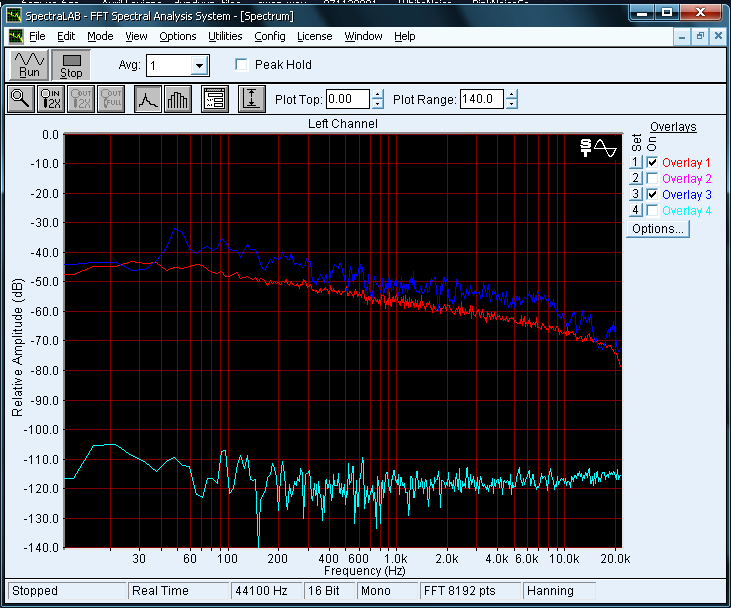Decrease Plot Range with down arrow

(512, 104)
